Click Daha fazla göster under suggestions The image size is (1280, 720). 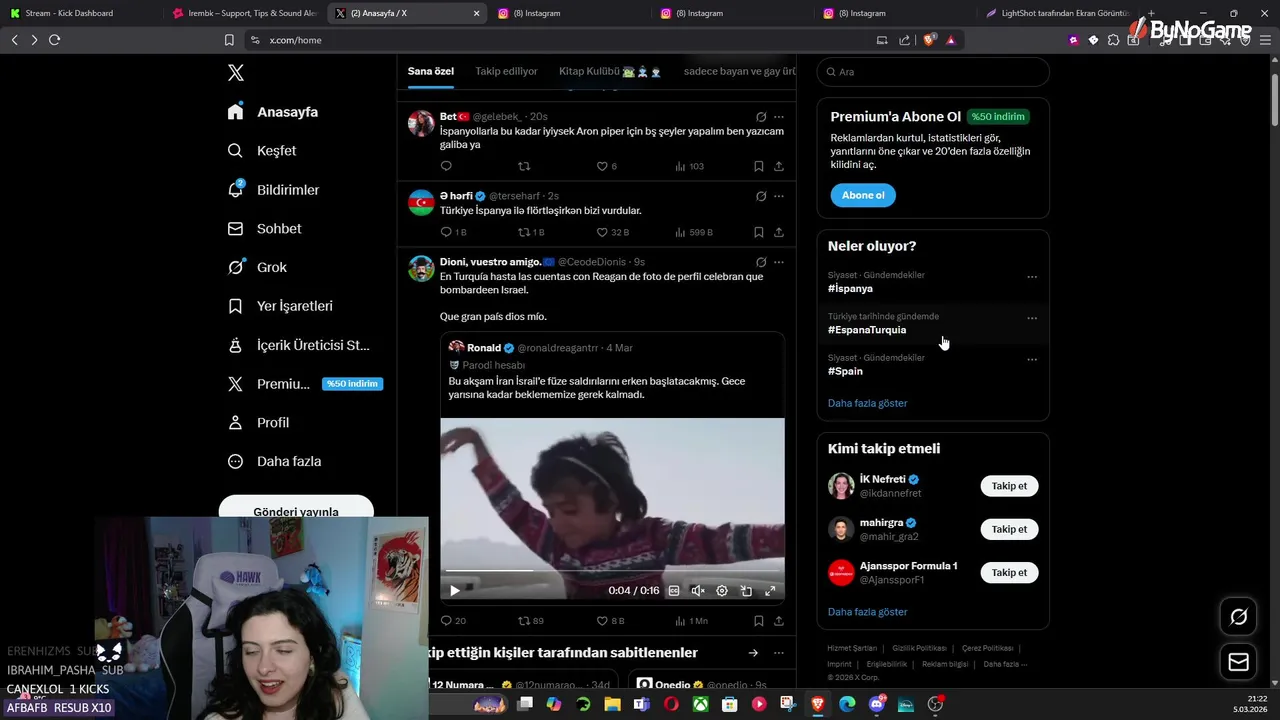(868, 612)
